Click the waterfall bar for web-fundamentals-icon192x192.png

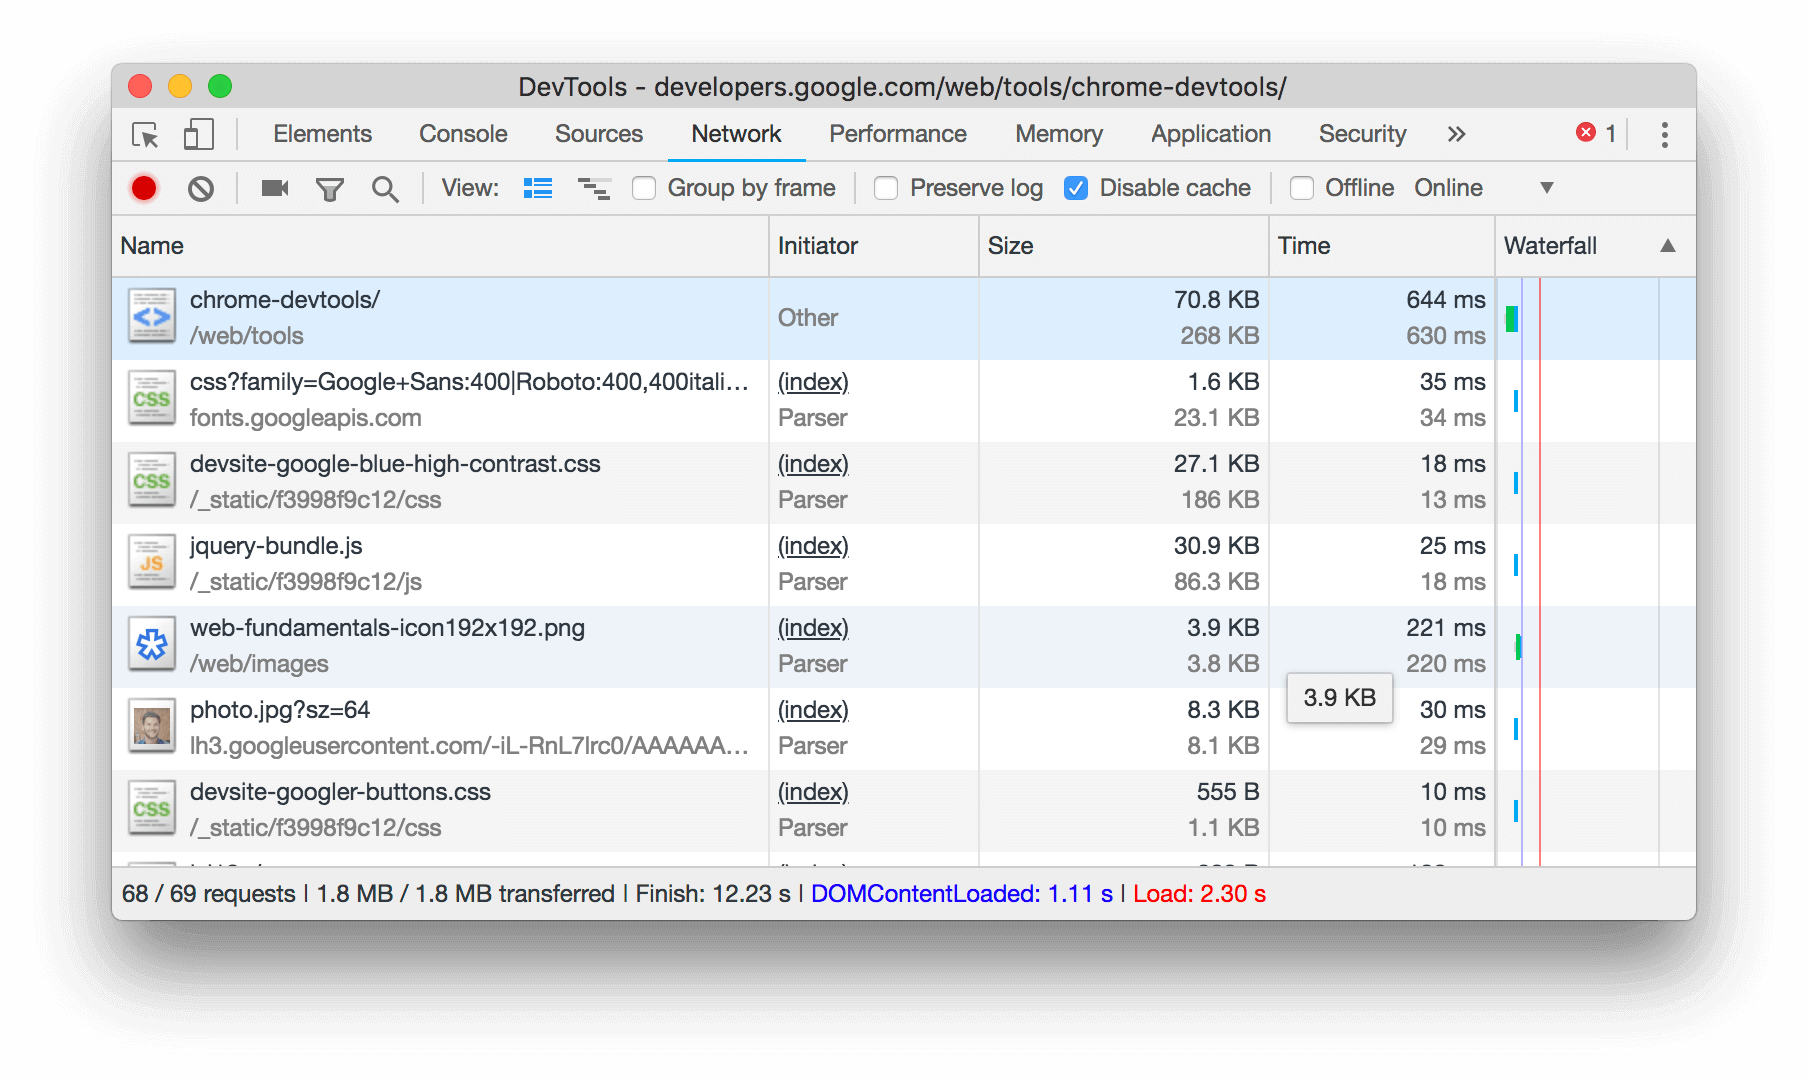click(x=1518, y=647)
